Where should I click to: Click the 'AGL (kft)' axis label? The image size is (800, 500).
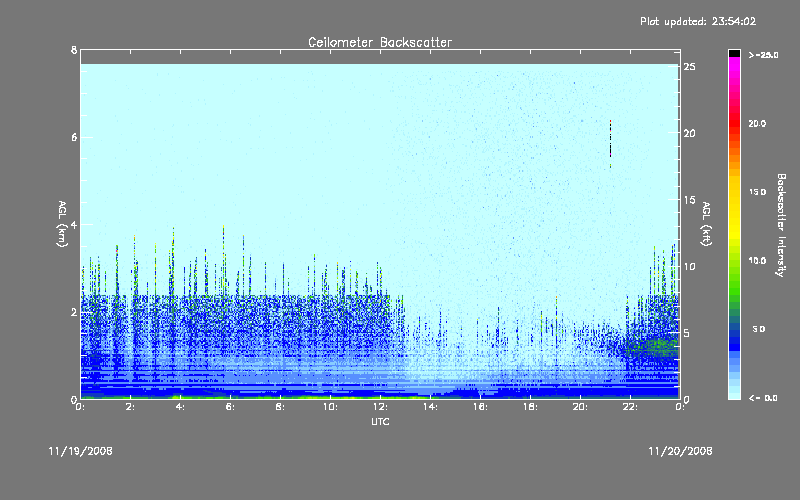click(x=706, y=224)
